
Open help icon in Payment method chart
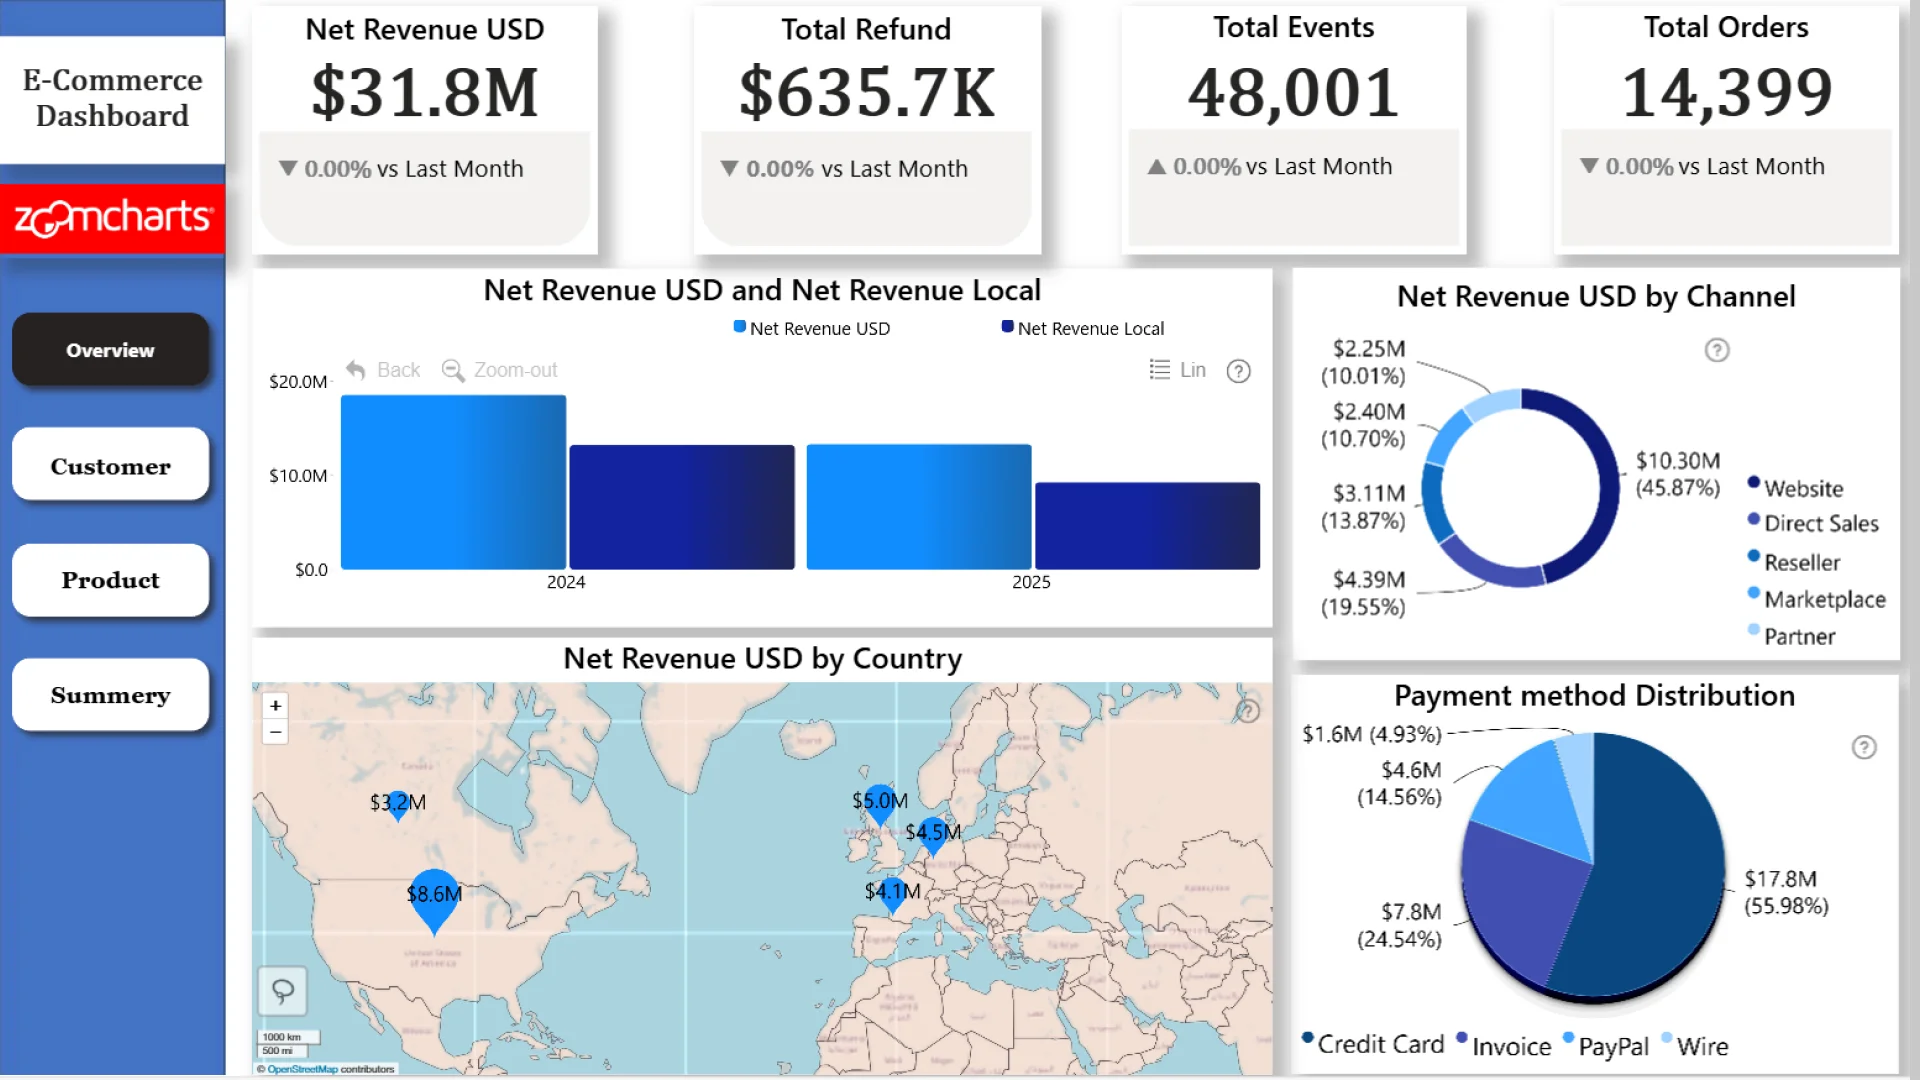(1863, 747)
